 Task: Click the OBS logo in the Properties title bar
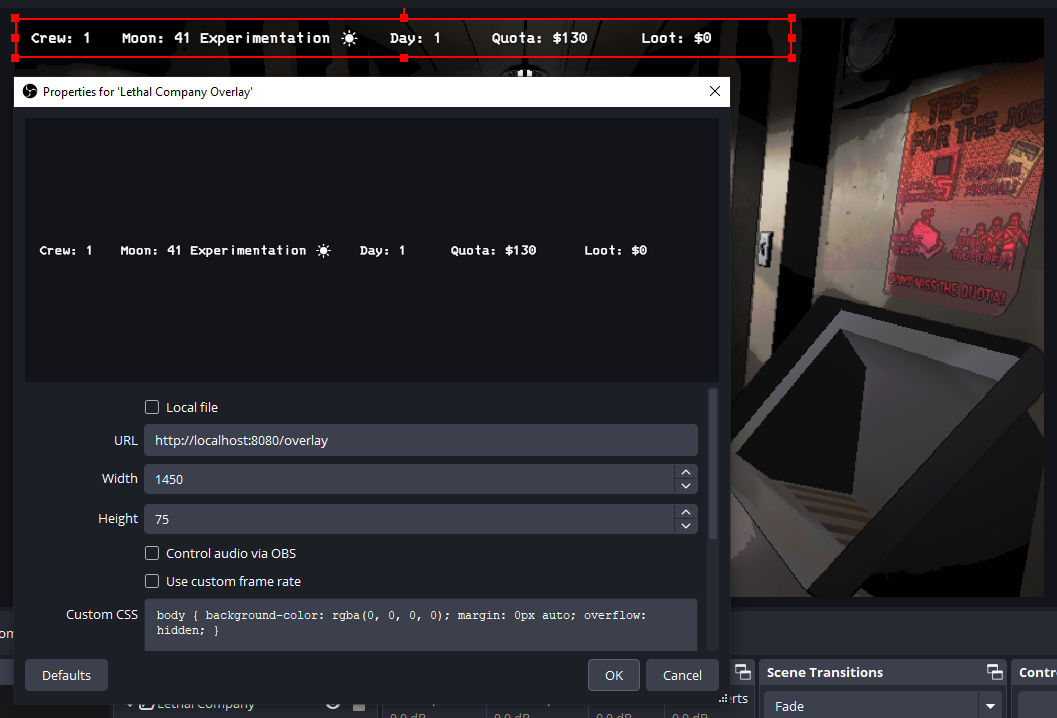pos(30,91)
